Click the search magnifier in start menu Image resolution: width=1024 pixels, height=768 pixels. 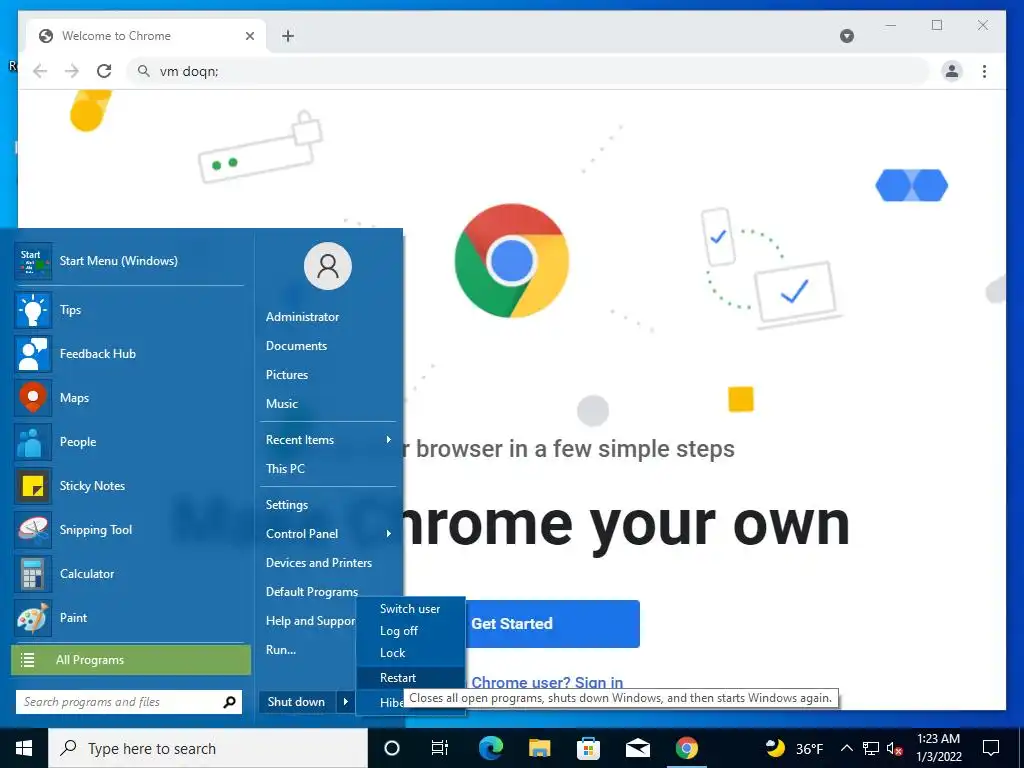pyautogui.click(x=229, y=702)
